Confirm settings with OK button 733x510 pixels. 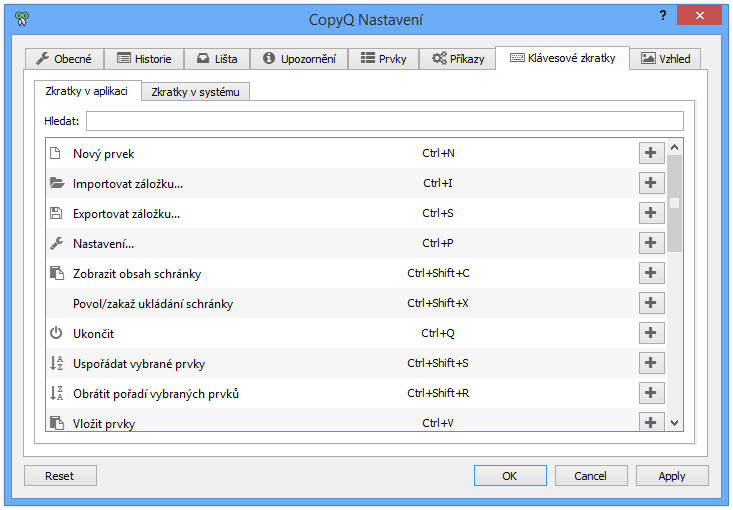(510, 476)
